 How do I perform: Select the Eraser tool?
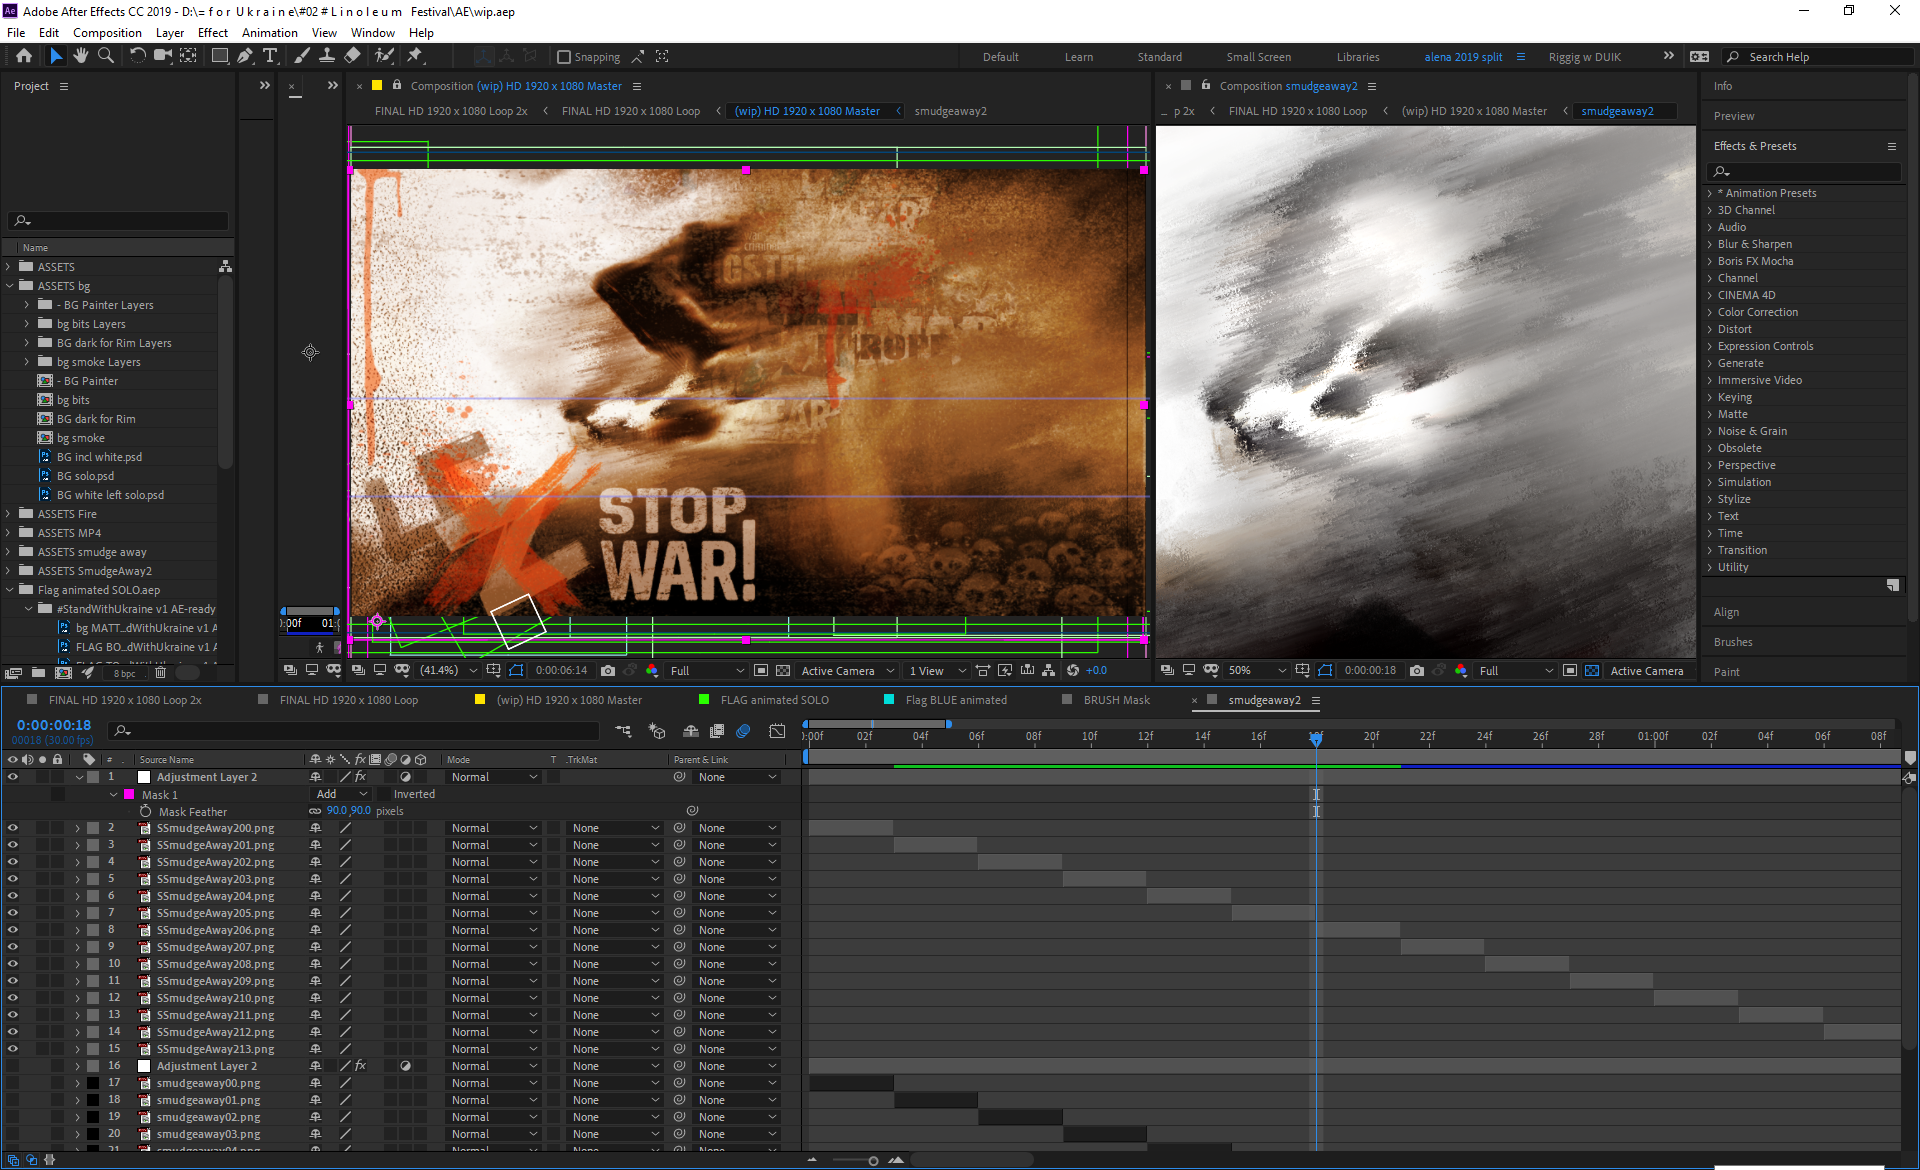point(353,56)
